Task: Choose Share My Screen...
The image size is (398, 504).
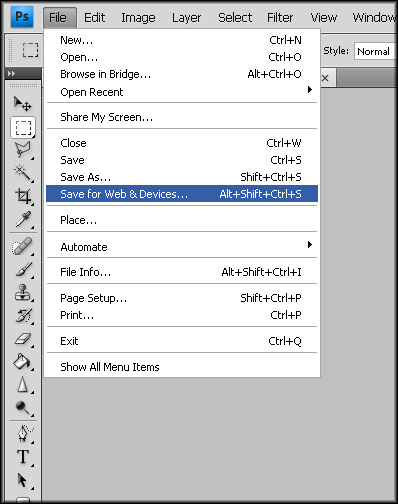Action: coord(182,117)
